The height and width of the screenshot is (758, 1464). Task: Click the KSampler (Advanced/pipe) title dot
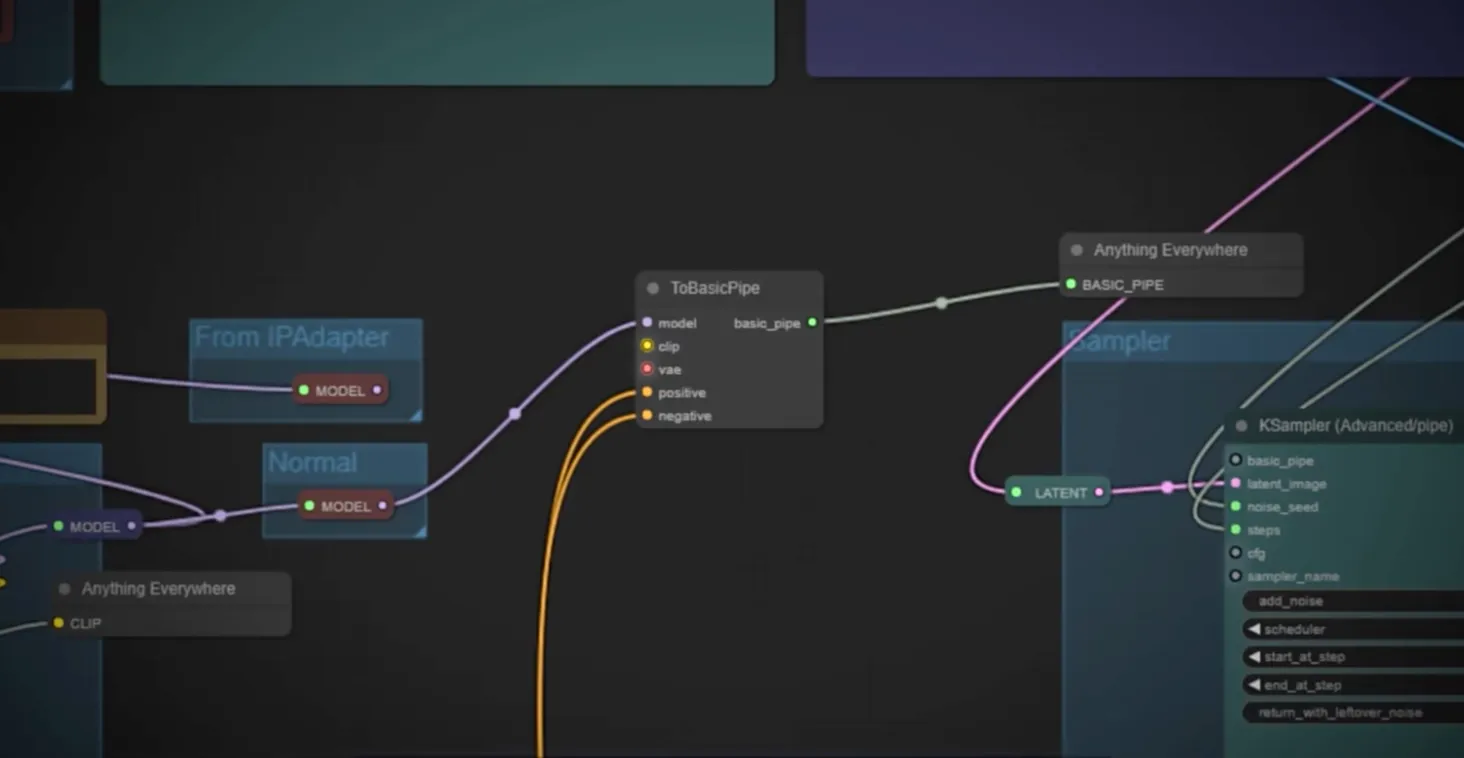(1241, 426)
